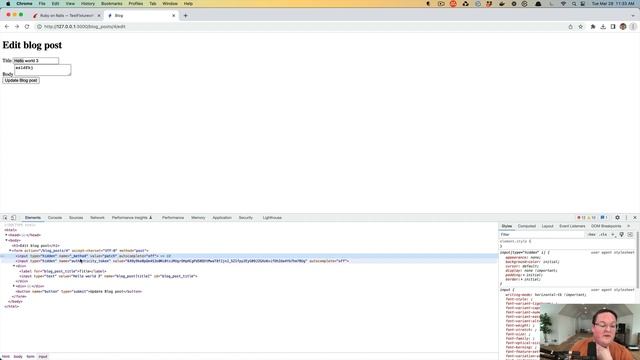Switch to the Layout styles tab
Viewport: 640px width, 360px height.
pyautogui.click(x=547, y=226)
